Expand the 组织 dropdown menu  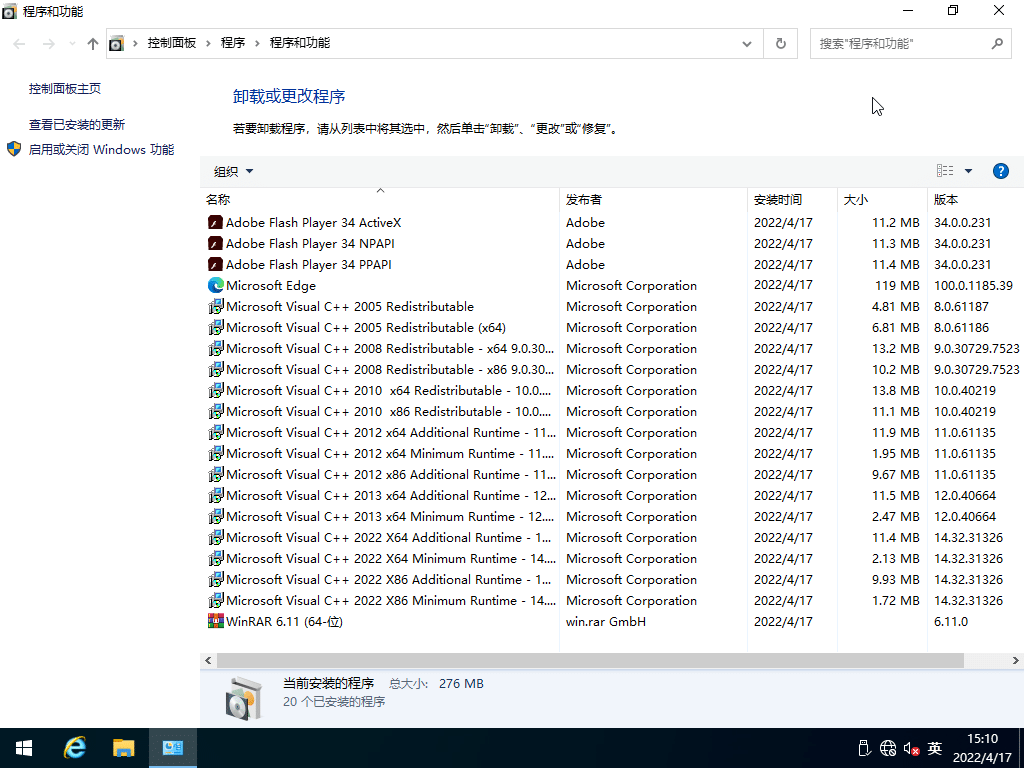point(234,171)
